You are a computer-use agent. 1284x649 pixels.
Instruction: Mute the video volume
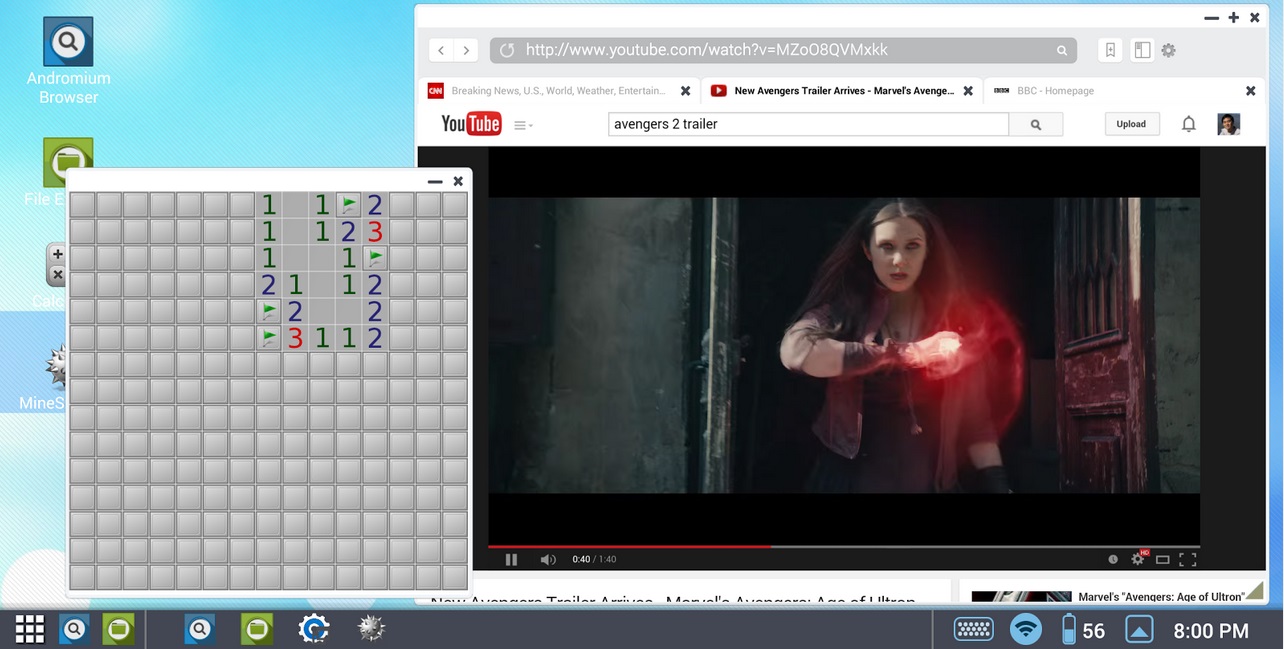coord(548,560)
